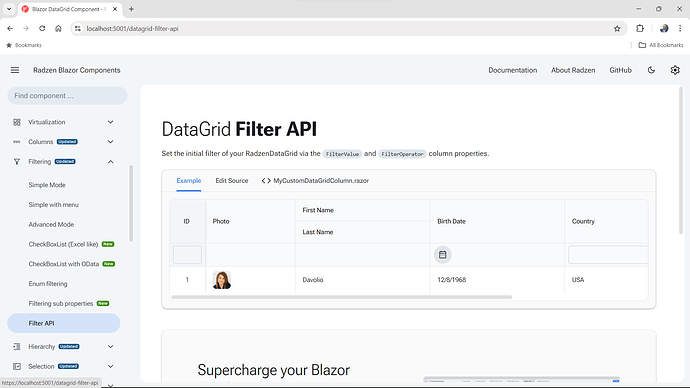Expand the Hierarchy section
The width and height of the screenshot is (690, 388).
pos(110,347)
